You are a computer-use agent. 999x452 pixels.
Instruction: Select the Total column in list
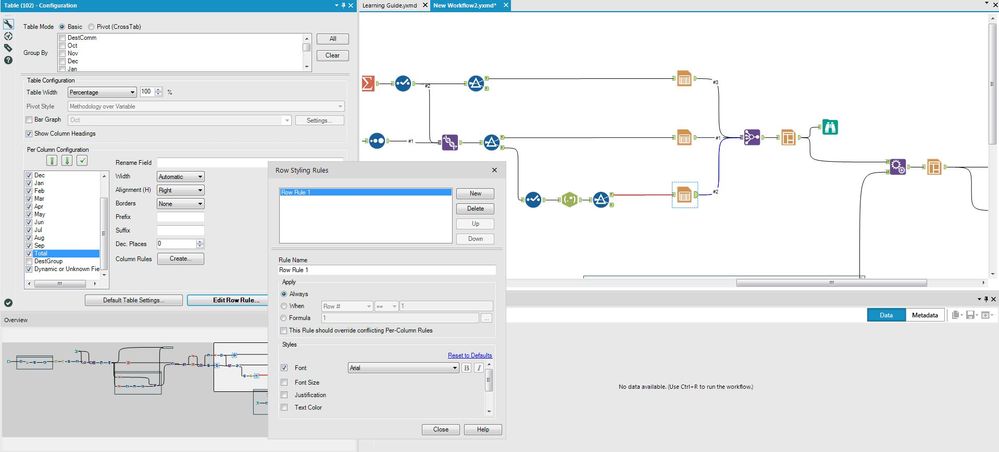(x=62, y=254)
